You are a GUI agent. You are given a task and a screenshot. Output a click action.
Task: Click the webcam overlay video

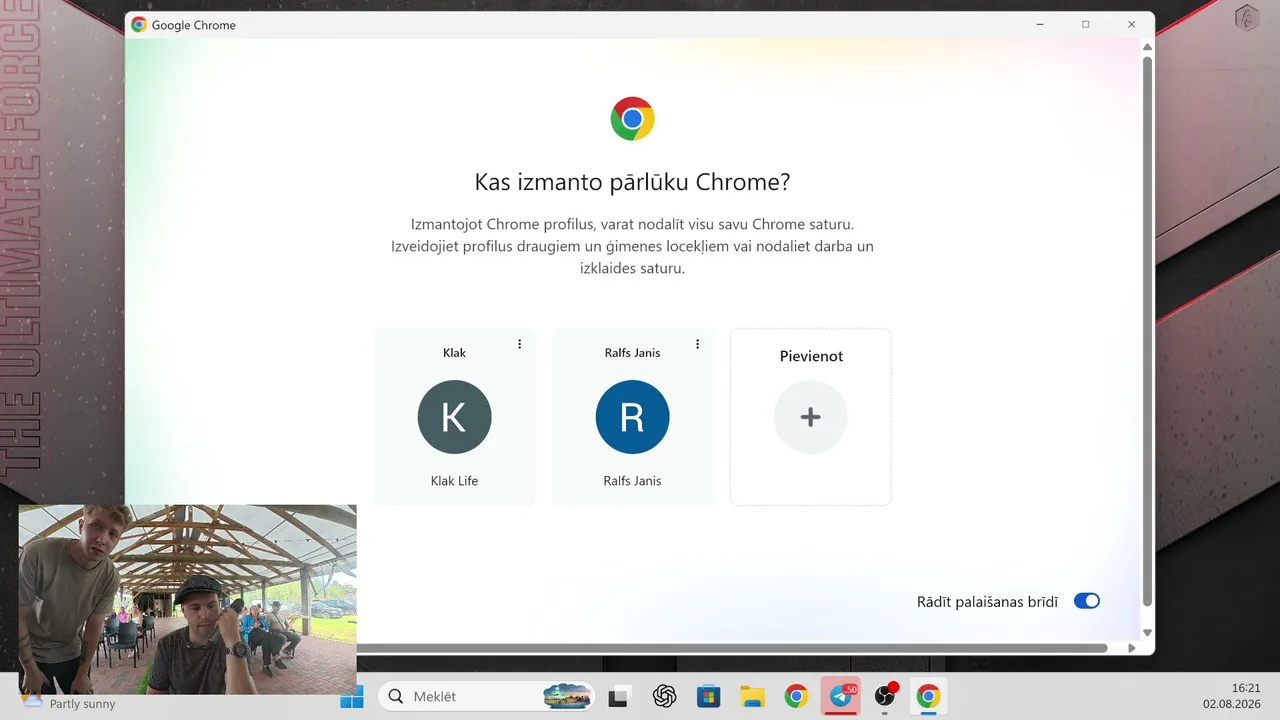pos(187,599)
